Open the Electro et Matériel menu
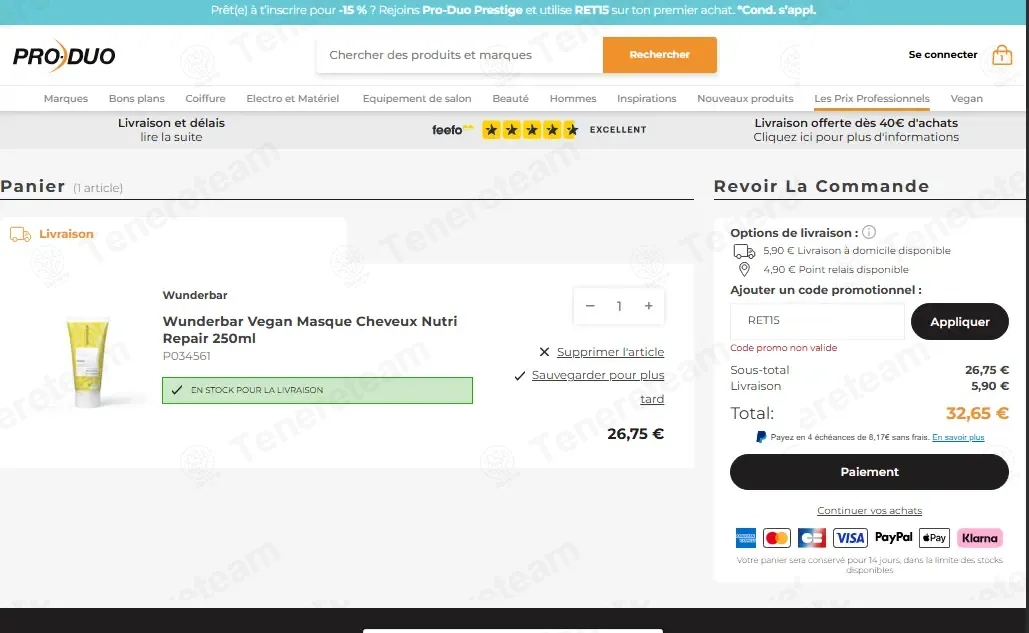Screen dimensions: 1029x633 pos(293,98)
